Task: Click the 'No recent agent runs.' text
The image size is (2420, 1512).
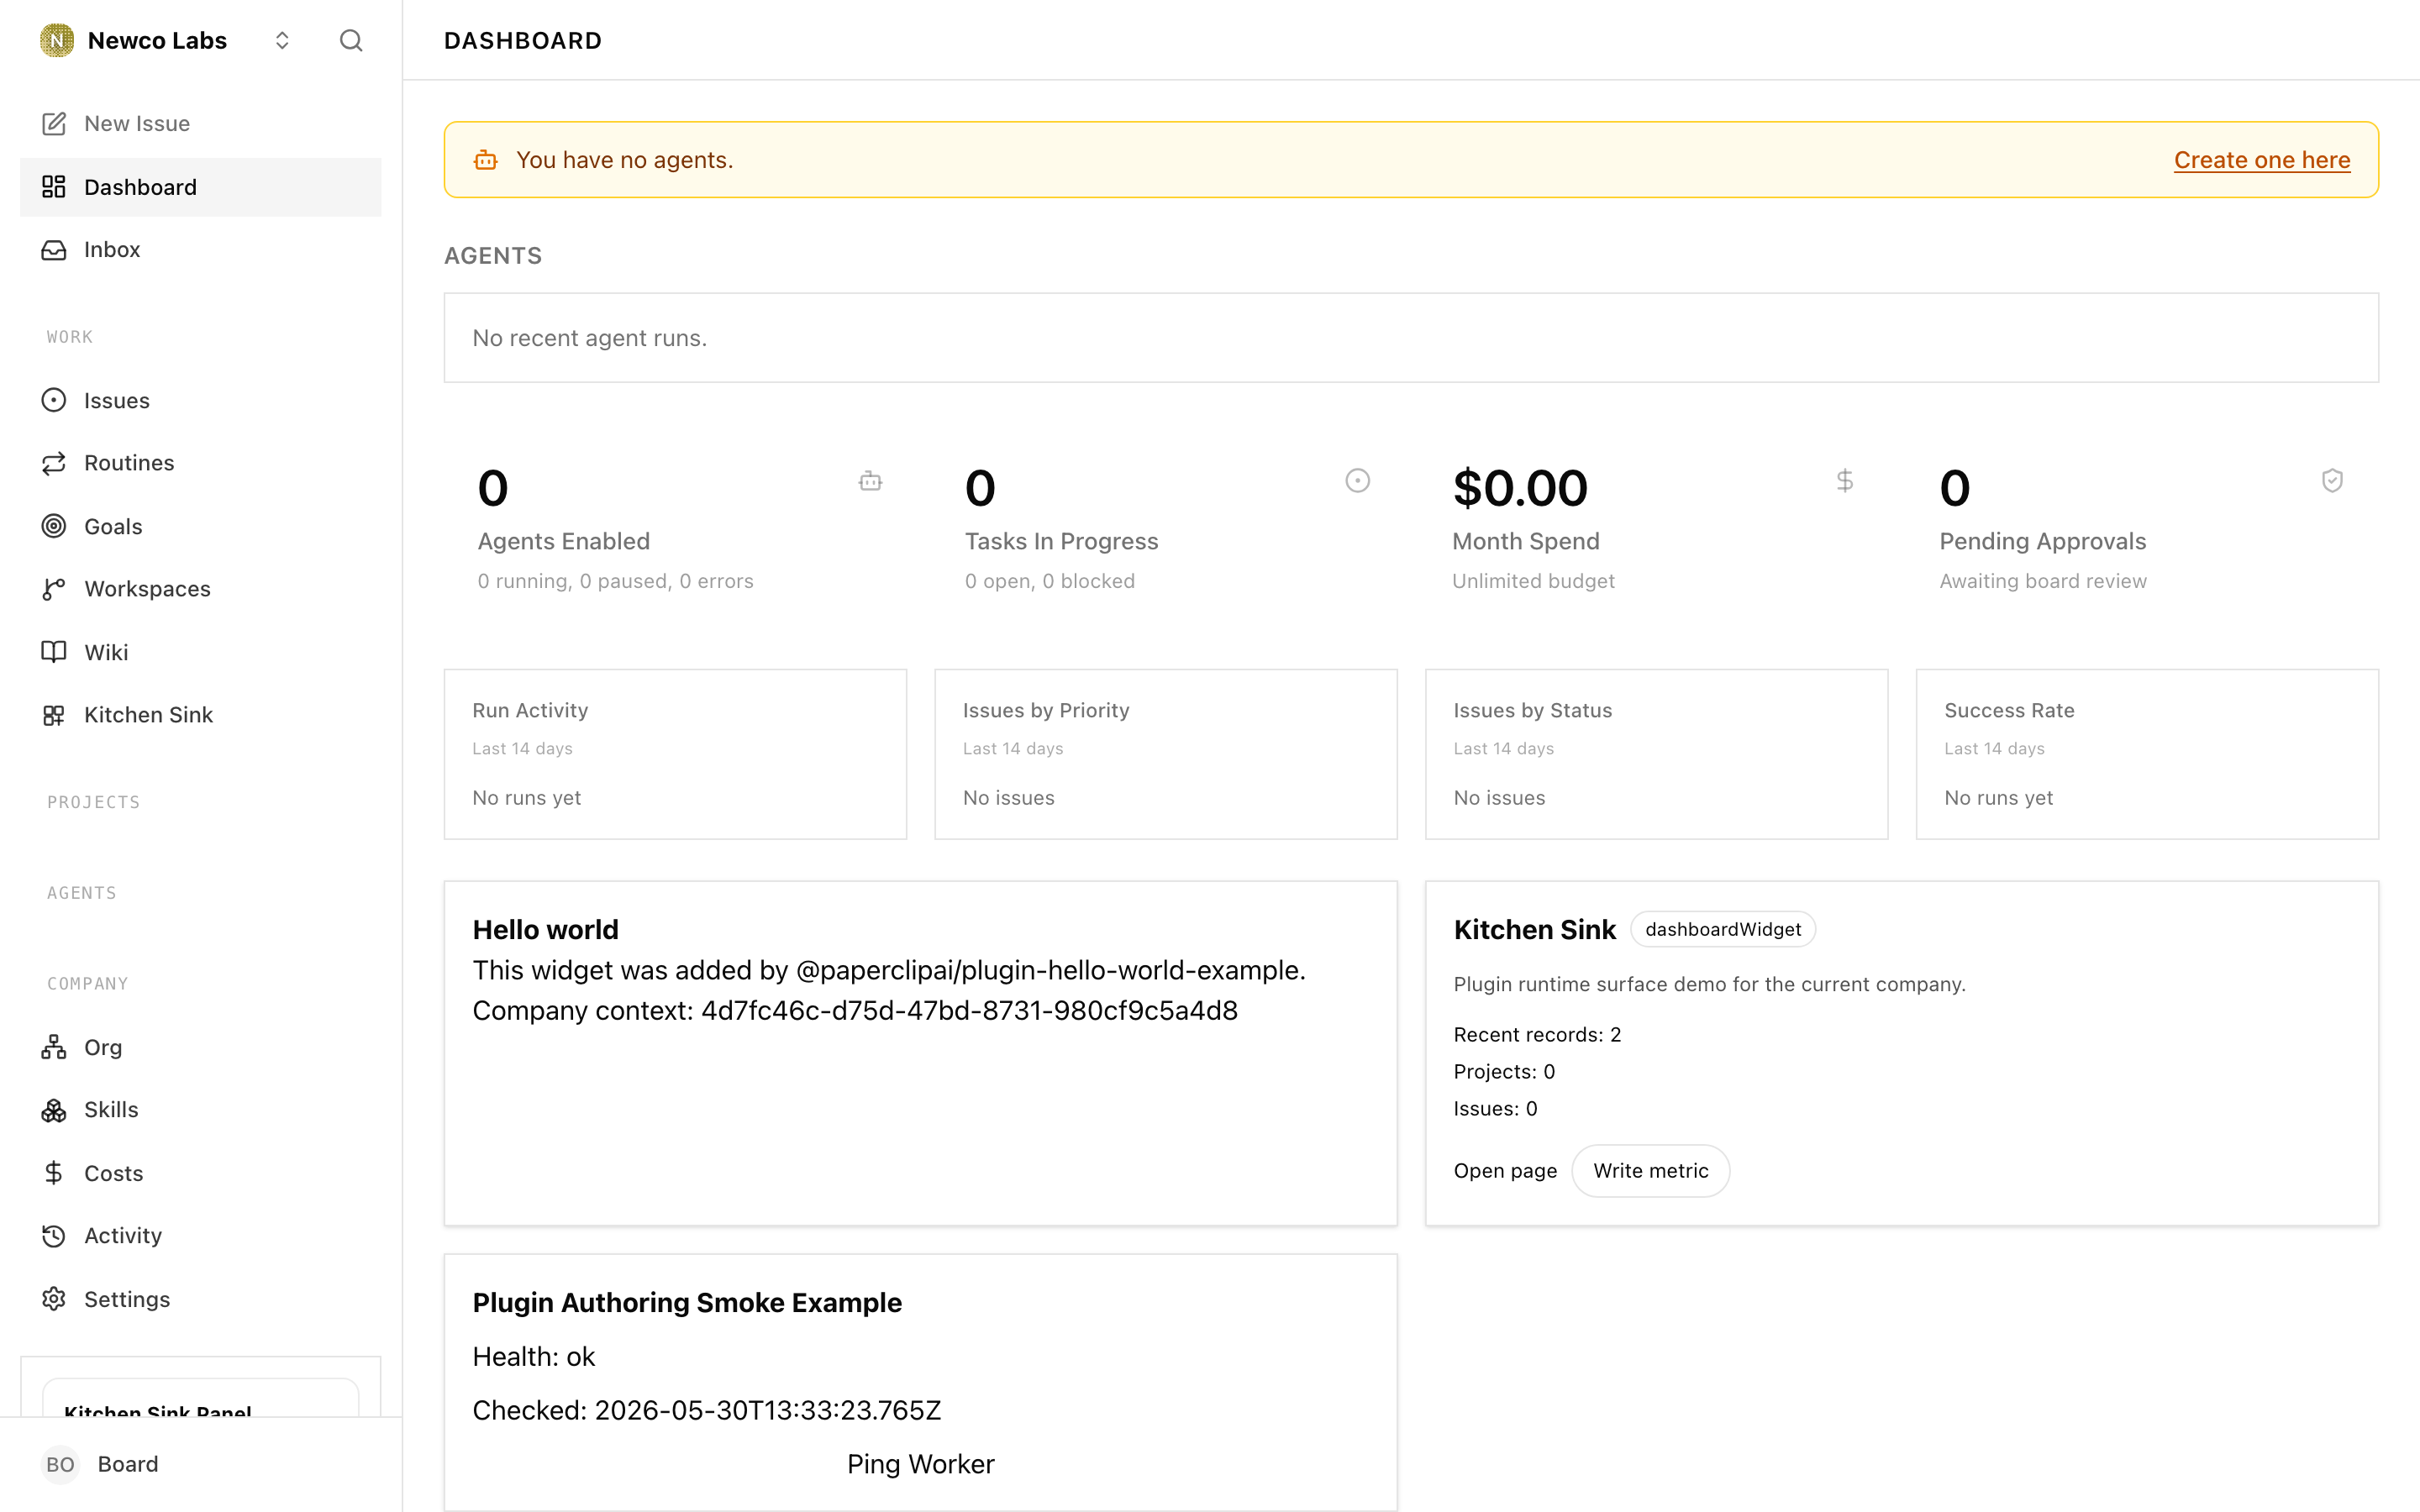Action: tap(589, 338)
